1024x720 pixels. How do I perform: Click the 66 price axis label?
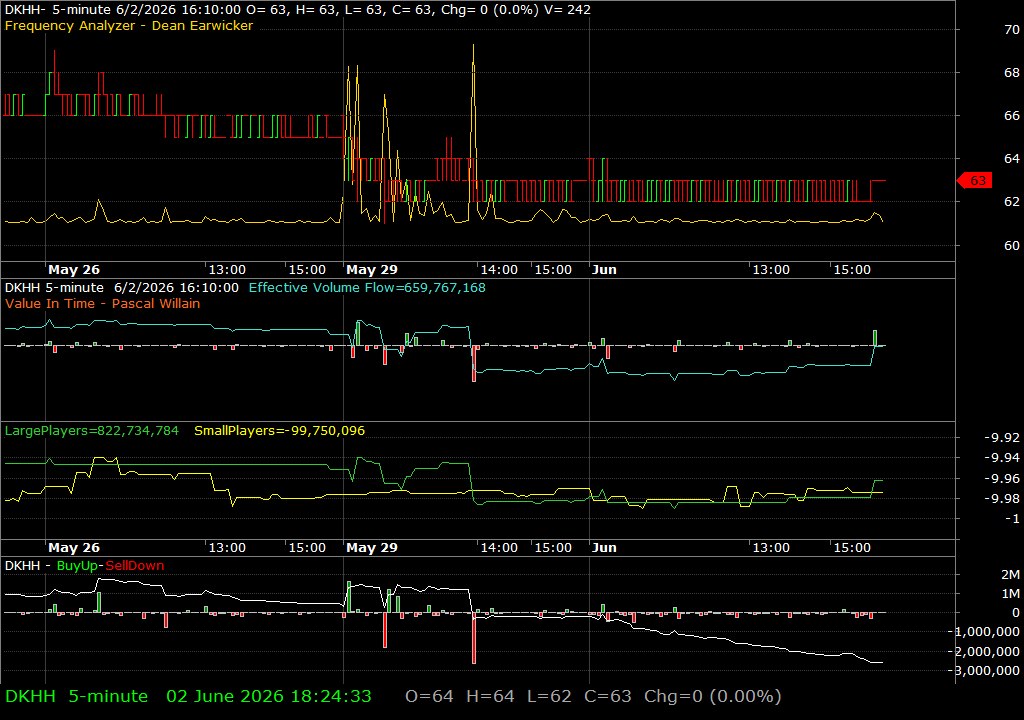1012,116
